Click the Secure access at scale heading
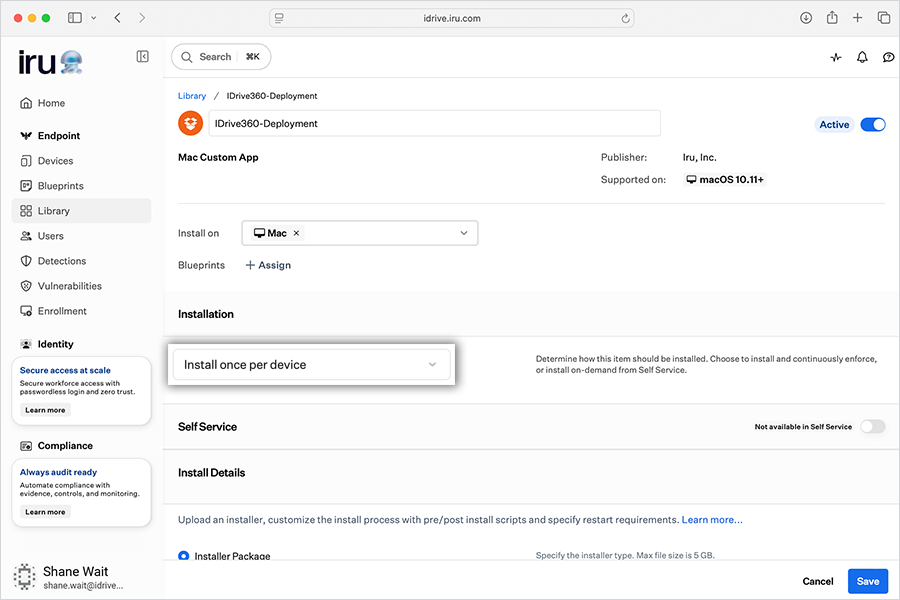Image resolution: width=900 pixels, height=600 pixels. pos(65,370)
